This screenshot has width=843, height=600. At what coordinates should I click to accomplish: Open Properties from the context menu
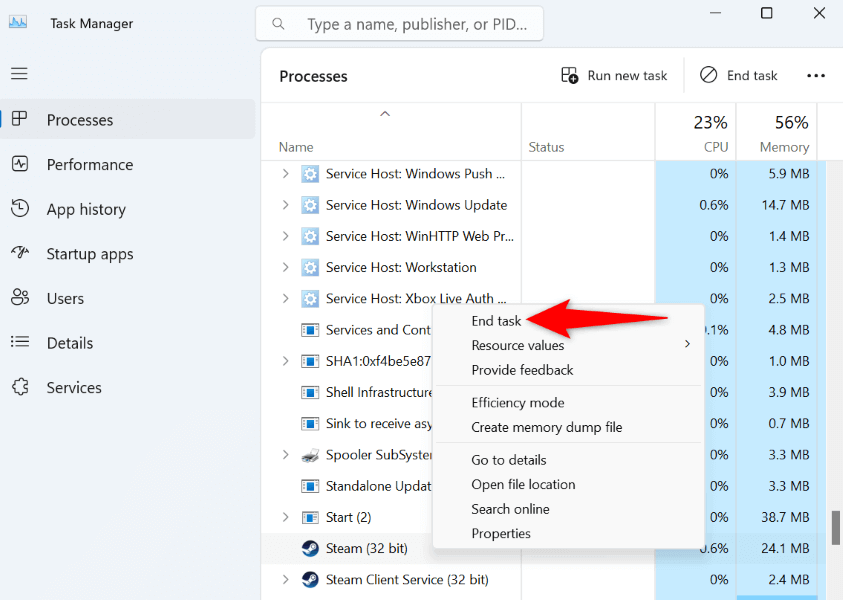tap(568, 533)
